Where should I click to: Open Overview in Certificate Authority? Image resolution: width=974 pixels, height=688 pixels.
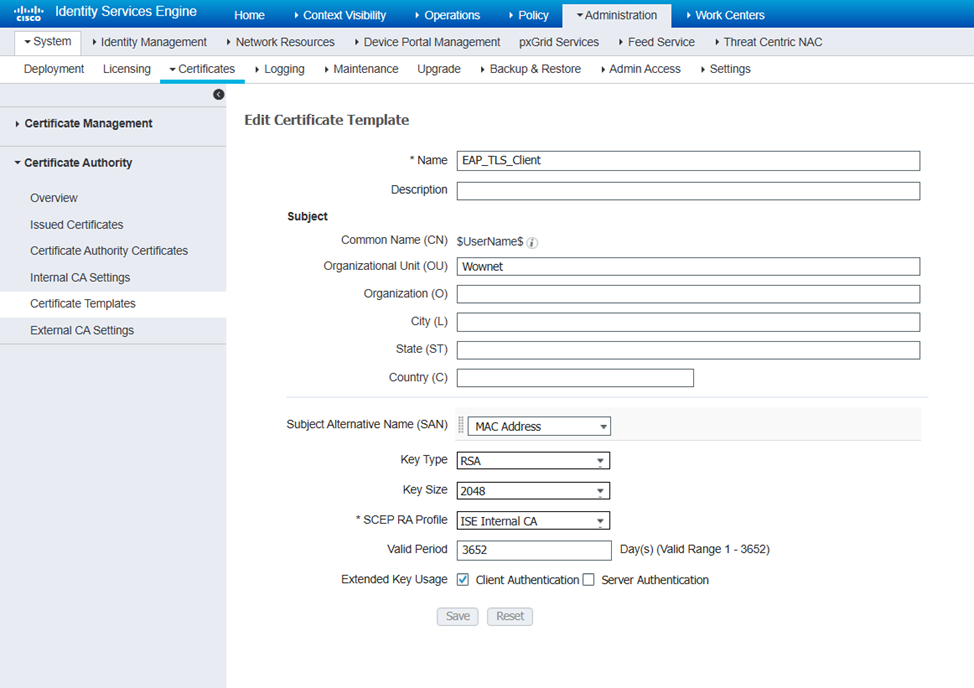pyautogui.click(x=54, y=198)
